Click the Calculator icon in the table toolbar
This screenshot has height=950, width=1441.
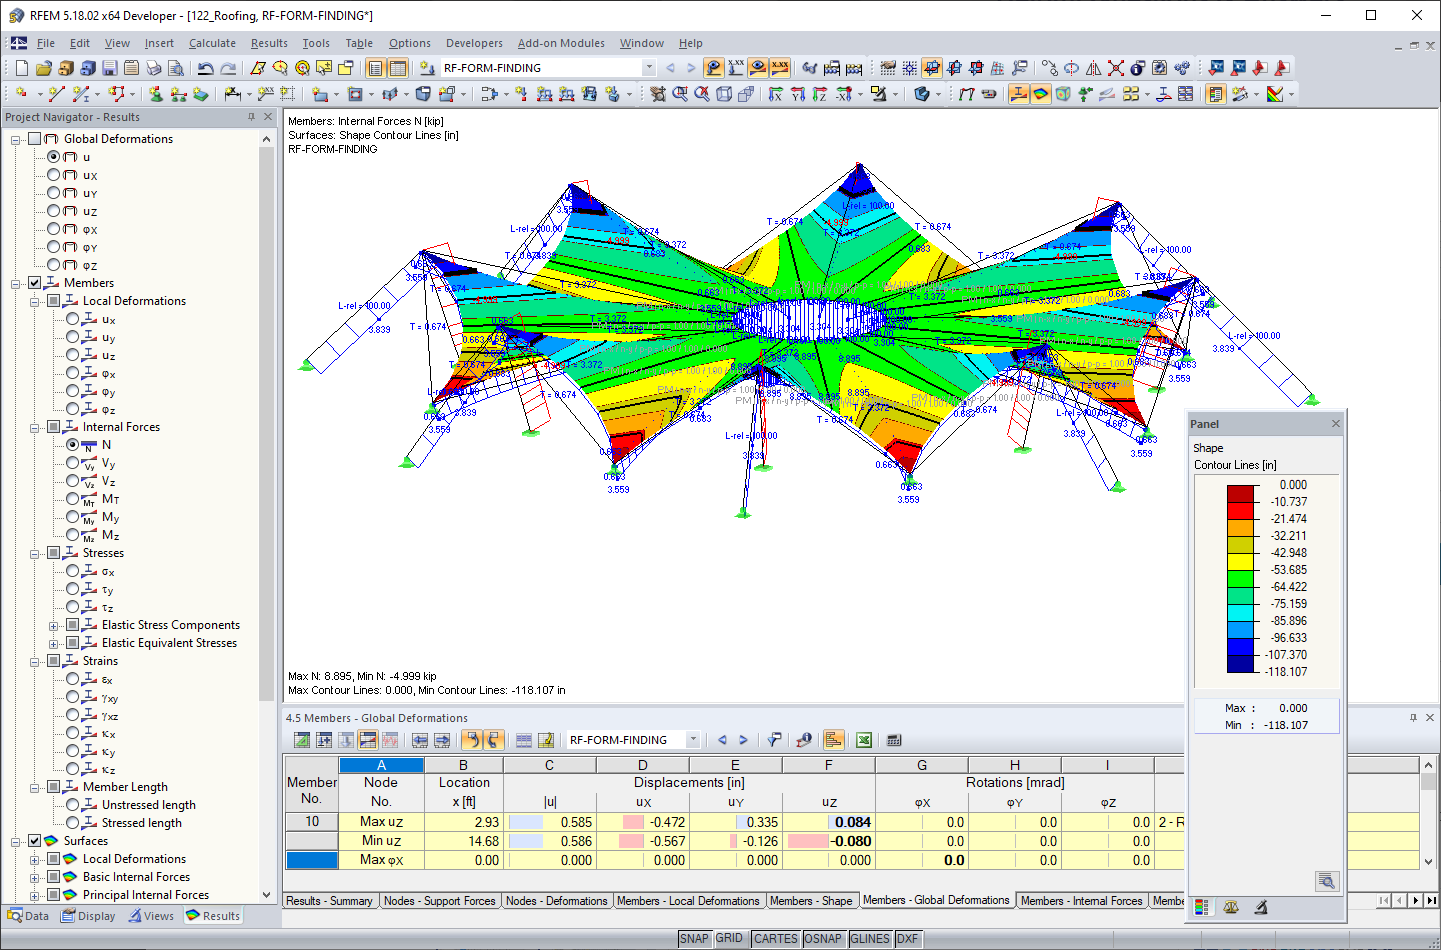pos(892,740)
